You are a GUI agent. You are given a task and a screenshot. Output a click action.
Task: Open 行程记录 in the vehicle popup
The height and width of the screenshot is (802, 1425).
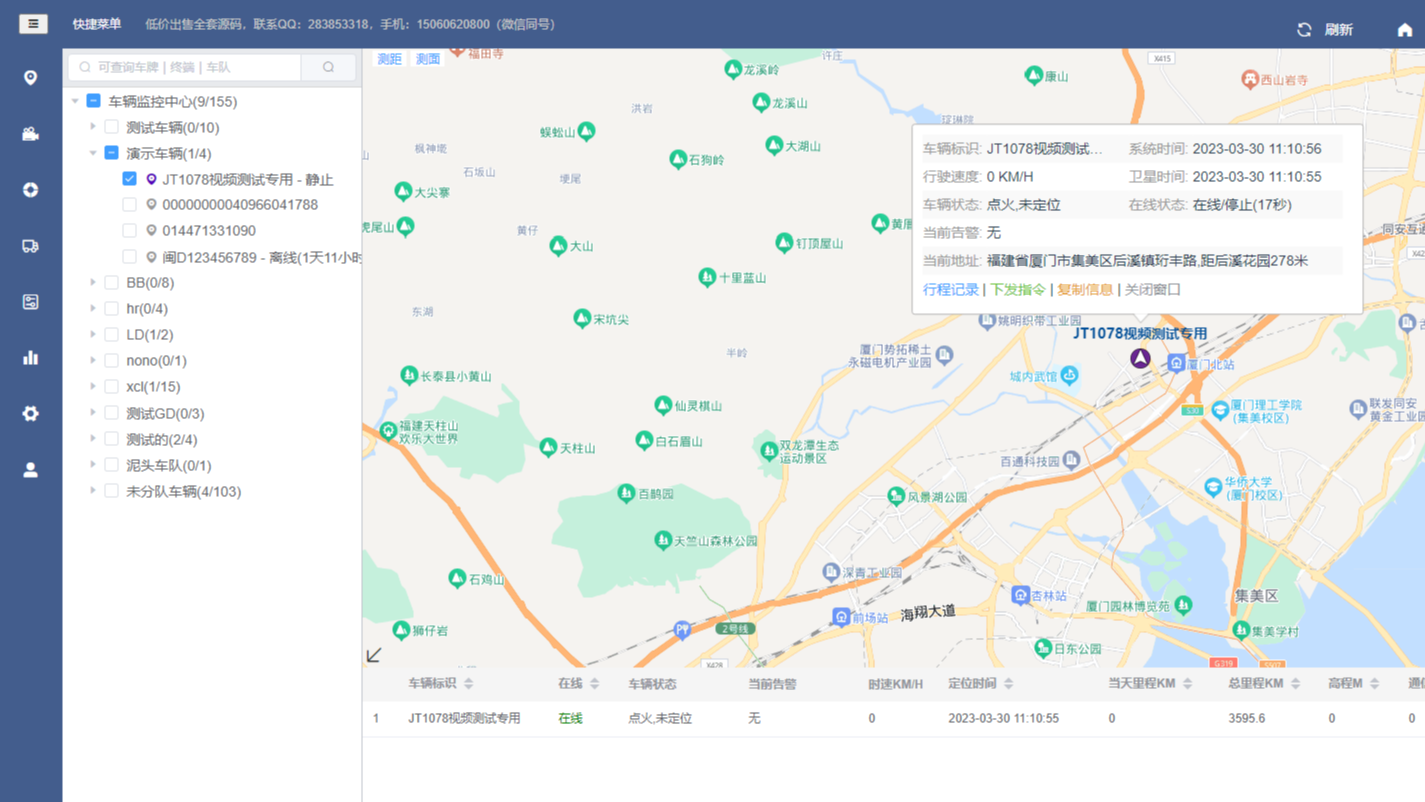(x=950, y=290)
